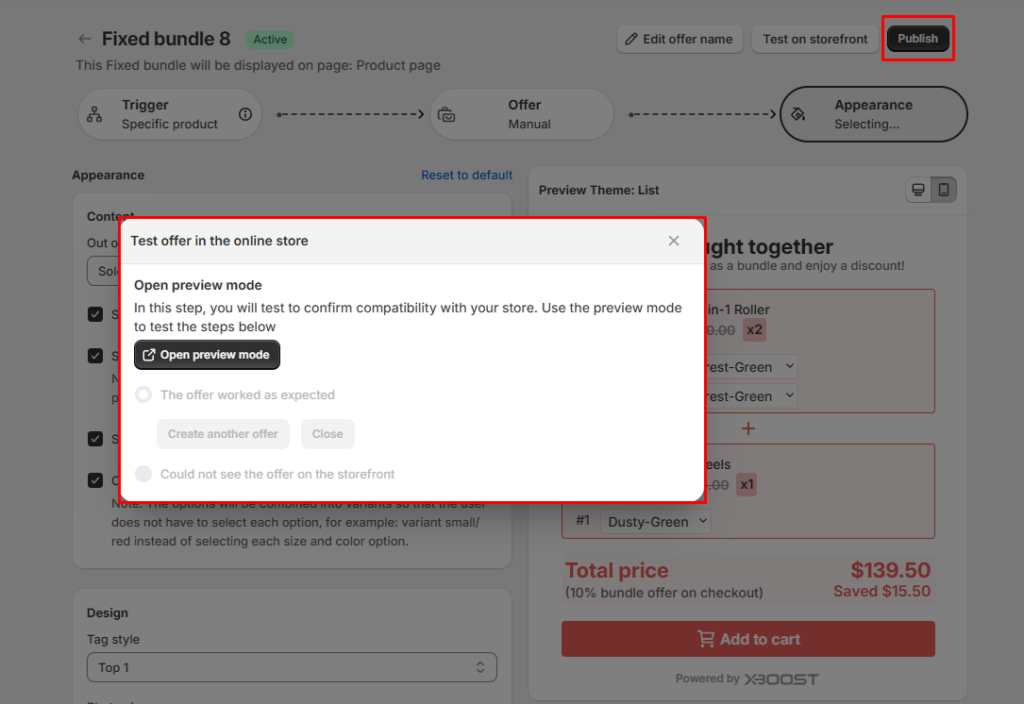Click the Trigger step hierarchy icon

coord(94,114)
